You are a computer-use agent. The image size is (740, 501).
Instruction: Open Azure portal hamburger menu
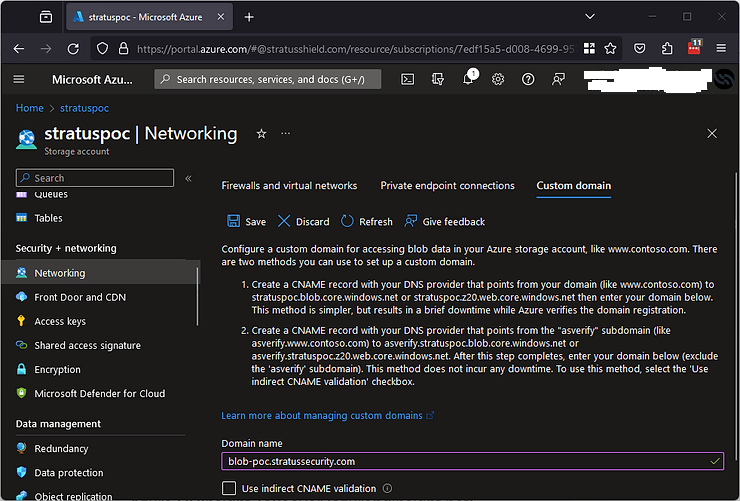[x=19, y=79]
